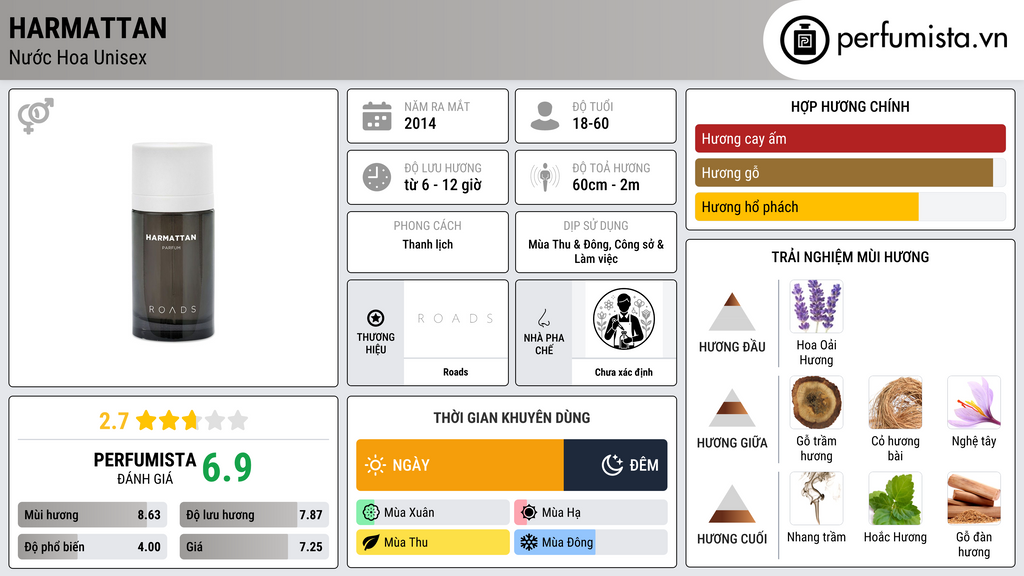Click the Giá 7.25 rating bar
The width and height of the screenshot is (1024, 576).
[x=254, y=547]
